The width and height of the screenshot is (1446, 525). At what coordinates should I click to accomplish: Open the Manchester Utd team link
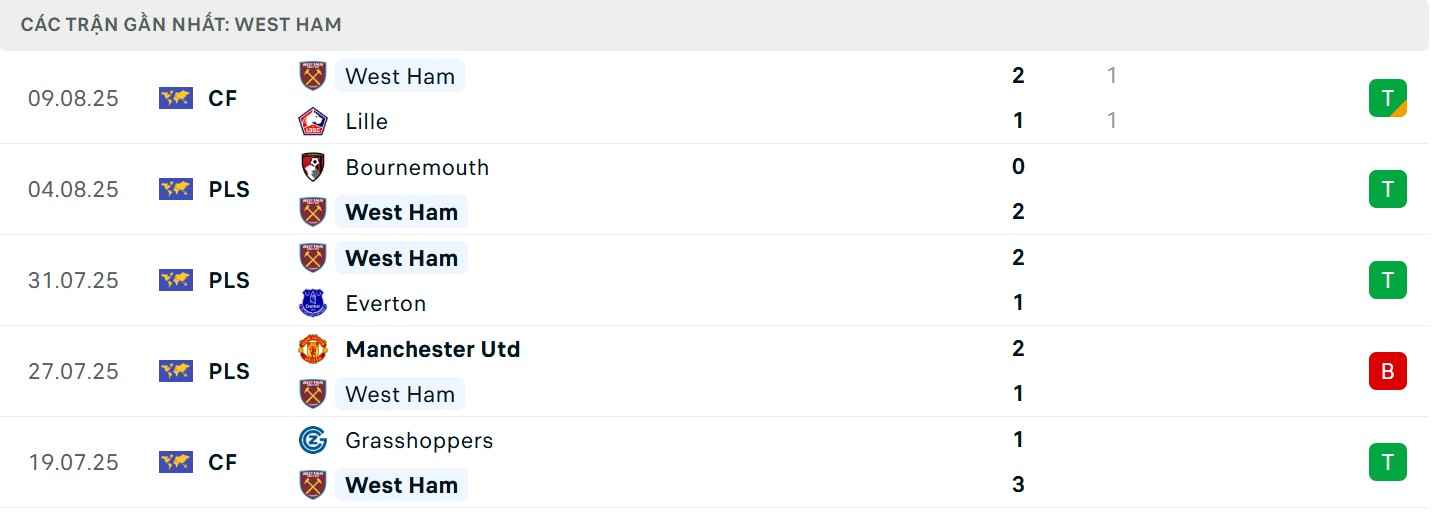432,349
